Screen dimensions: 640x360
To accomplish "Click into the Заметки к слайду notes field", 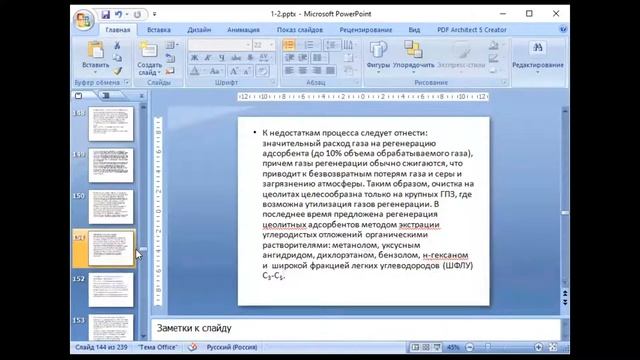I will pos(356,329).
